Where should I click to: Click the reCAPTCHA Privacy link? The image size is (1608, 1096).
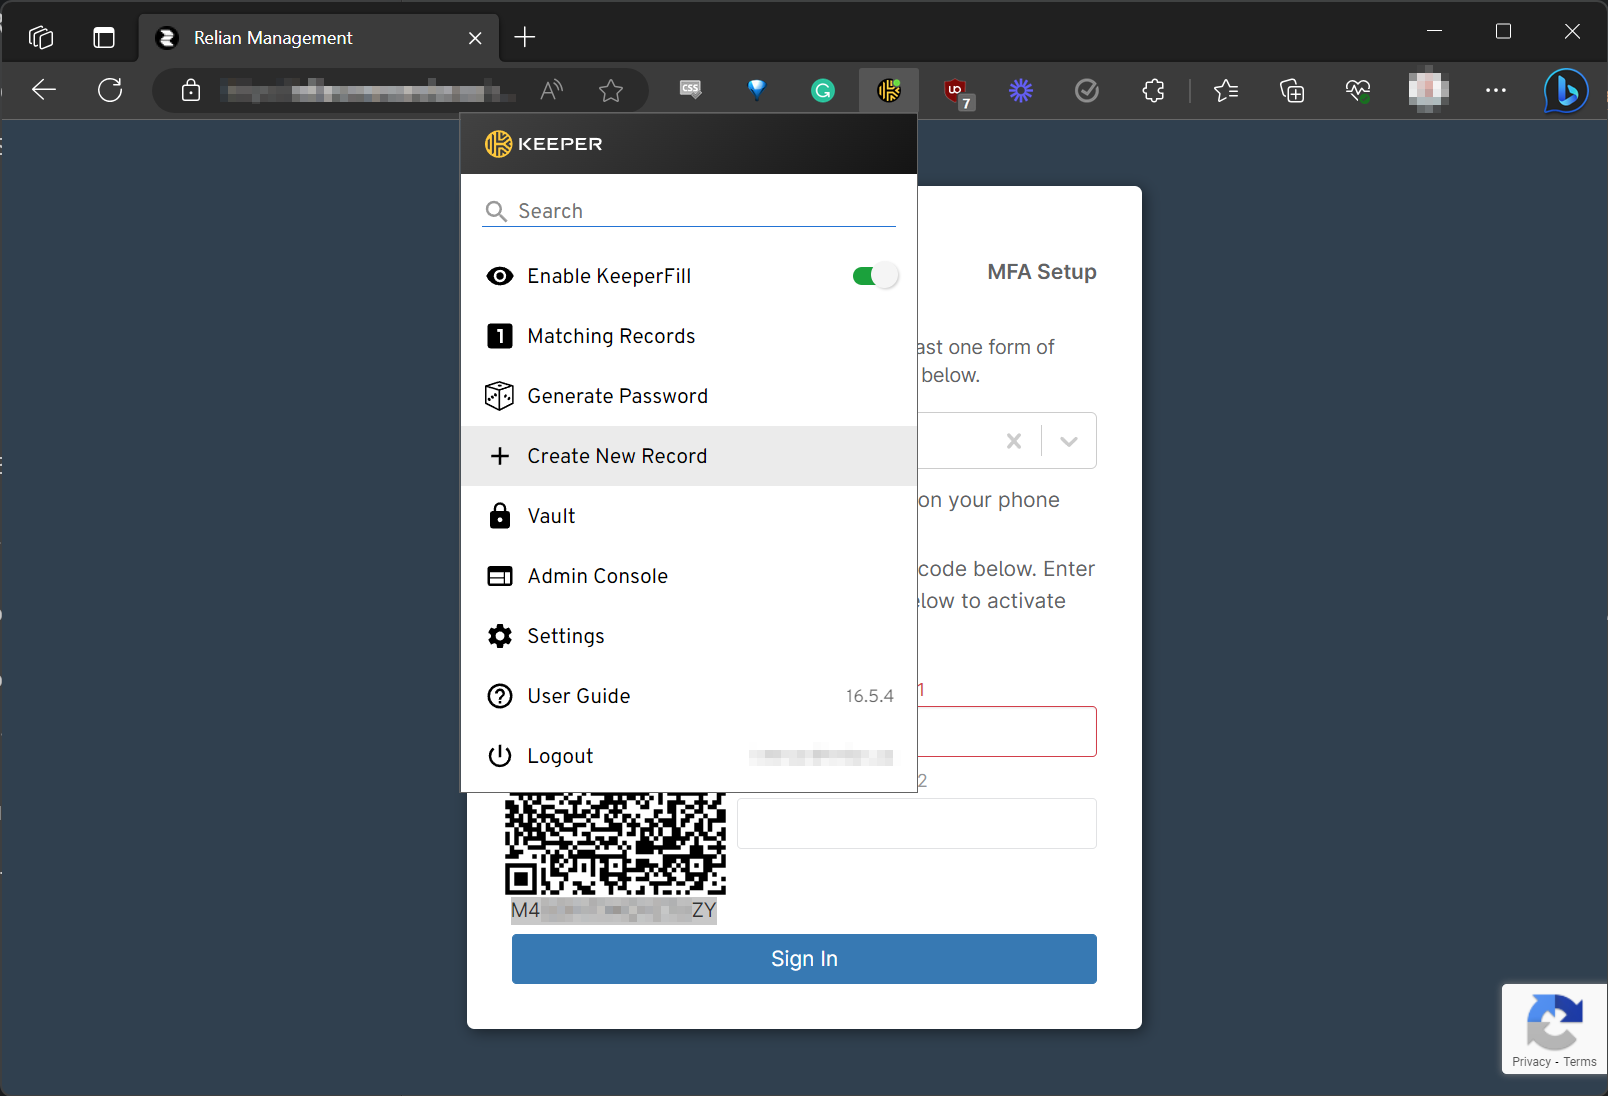click(x=1531, y=1062)
